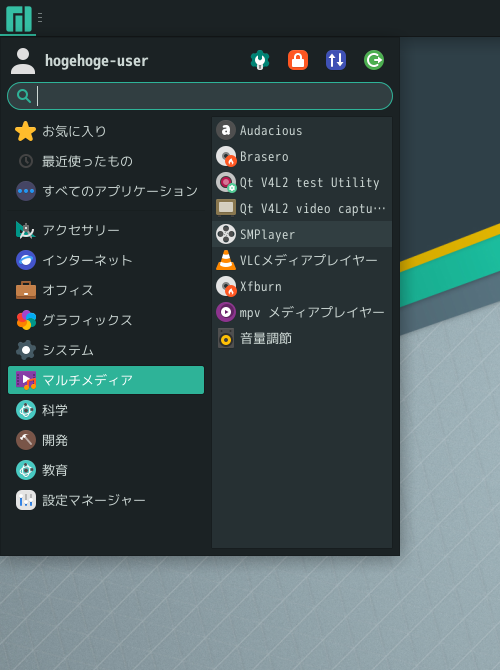Click the hogehoge-user name label
500x670 pixels.
(97, 61)
